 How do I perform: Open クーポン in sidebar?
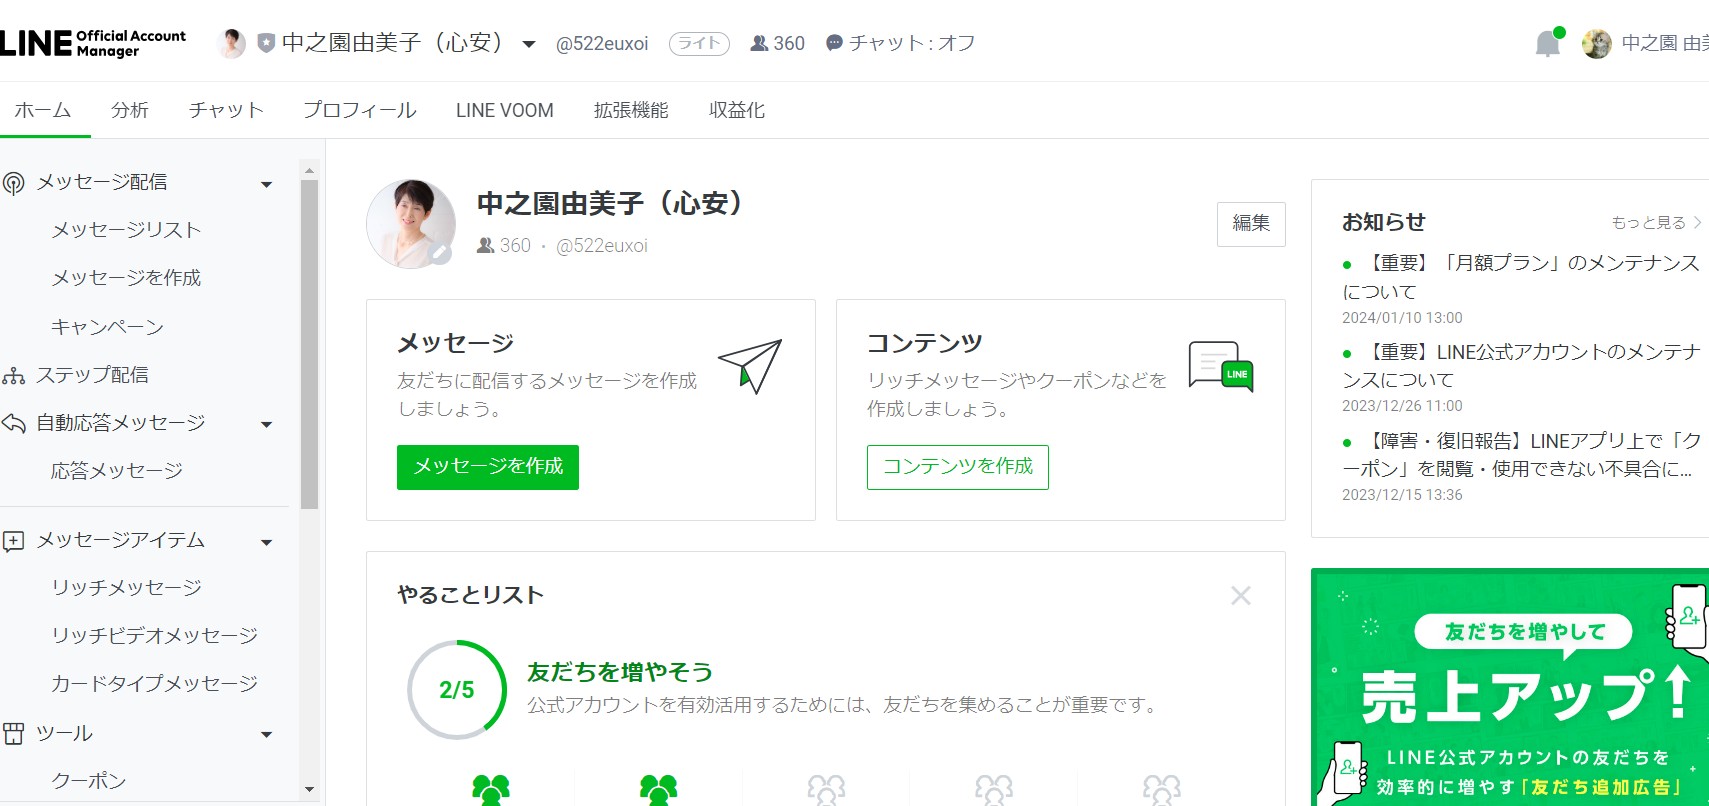pos(89,781)
